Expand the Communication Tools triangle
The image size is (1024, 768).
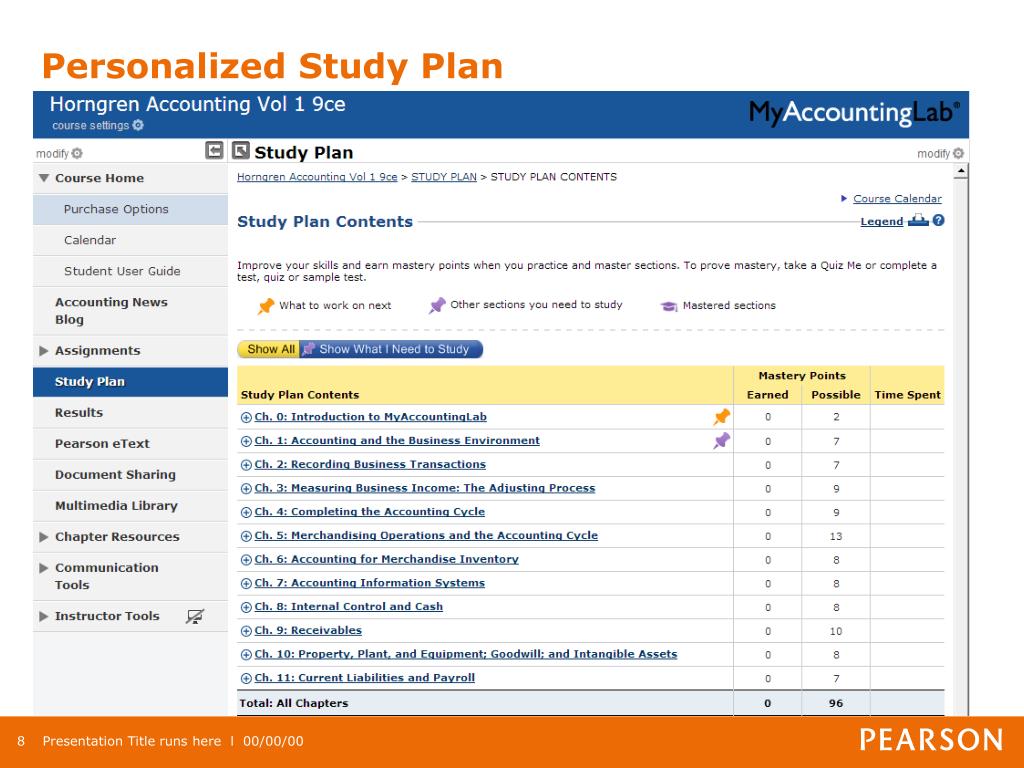(x=44, y=568)
